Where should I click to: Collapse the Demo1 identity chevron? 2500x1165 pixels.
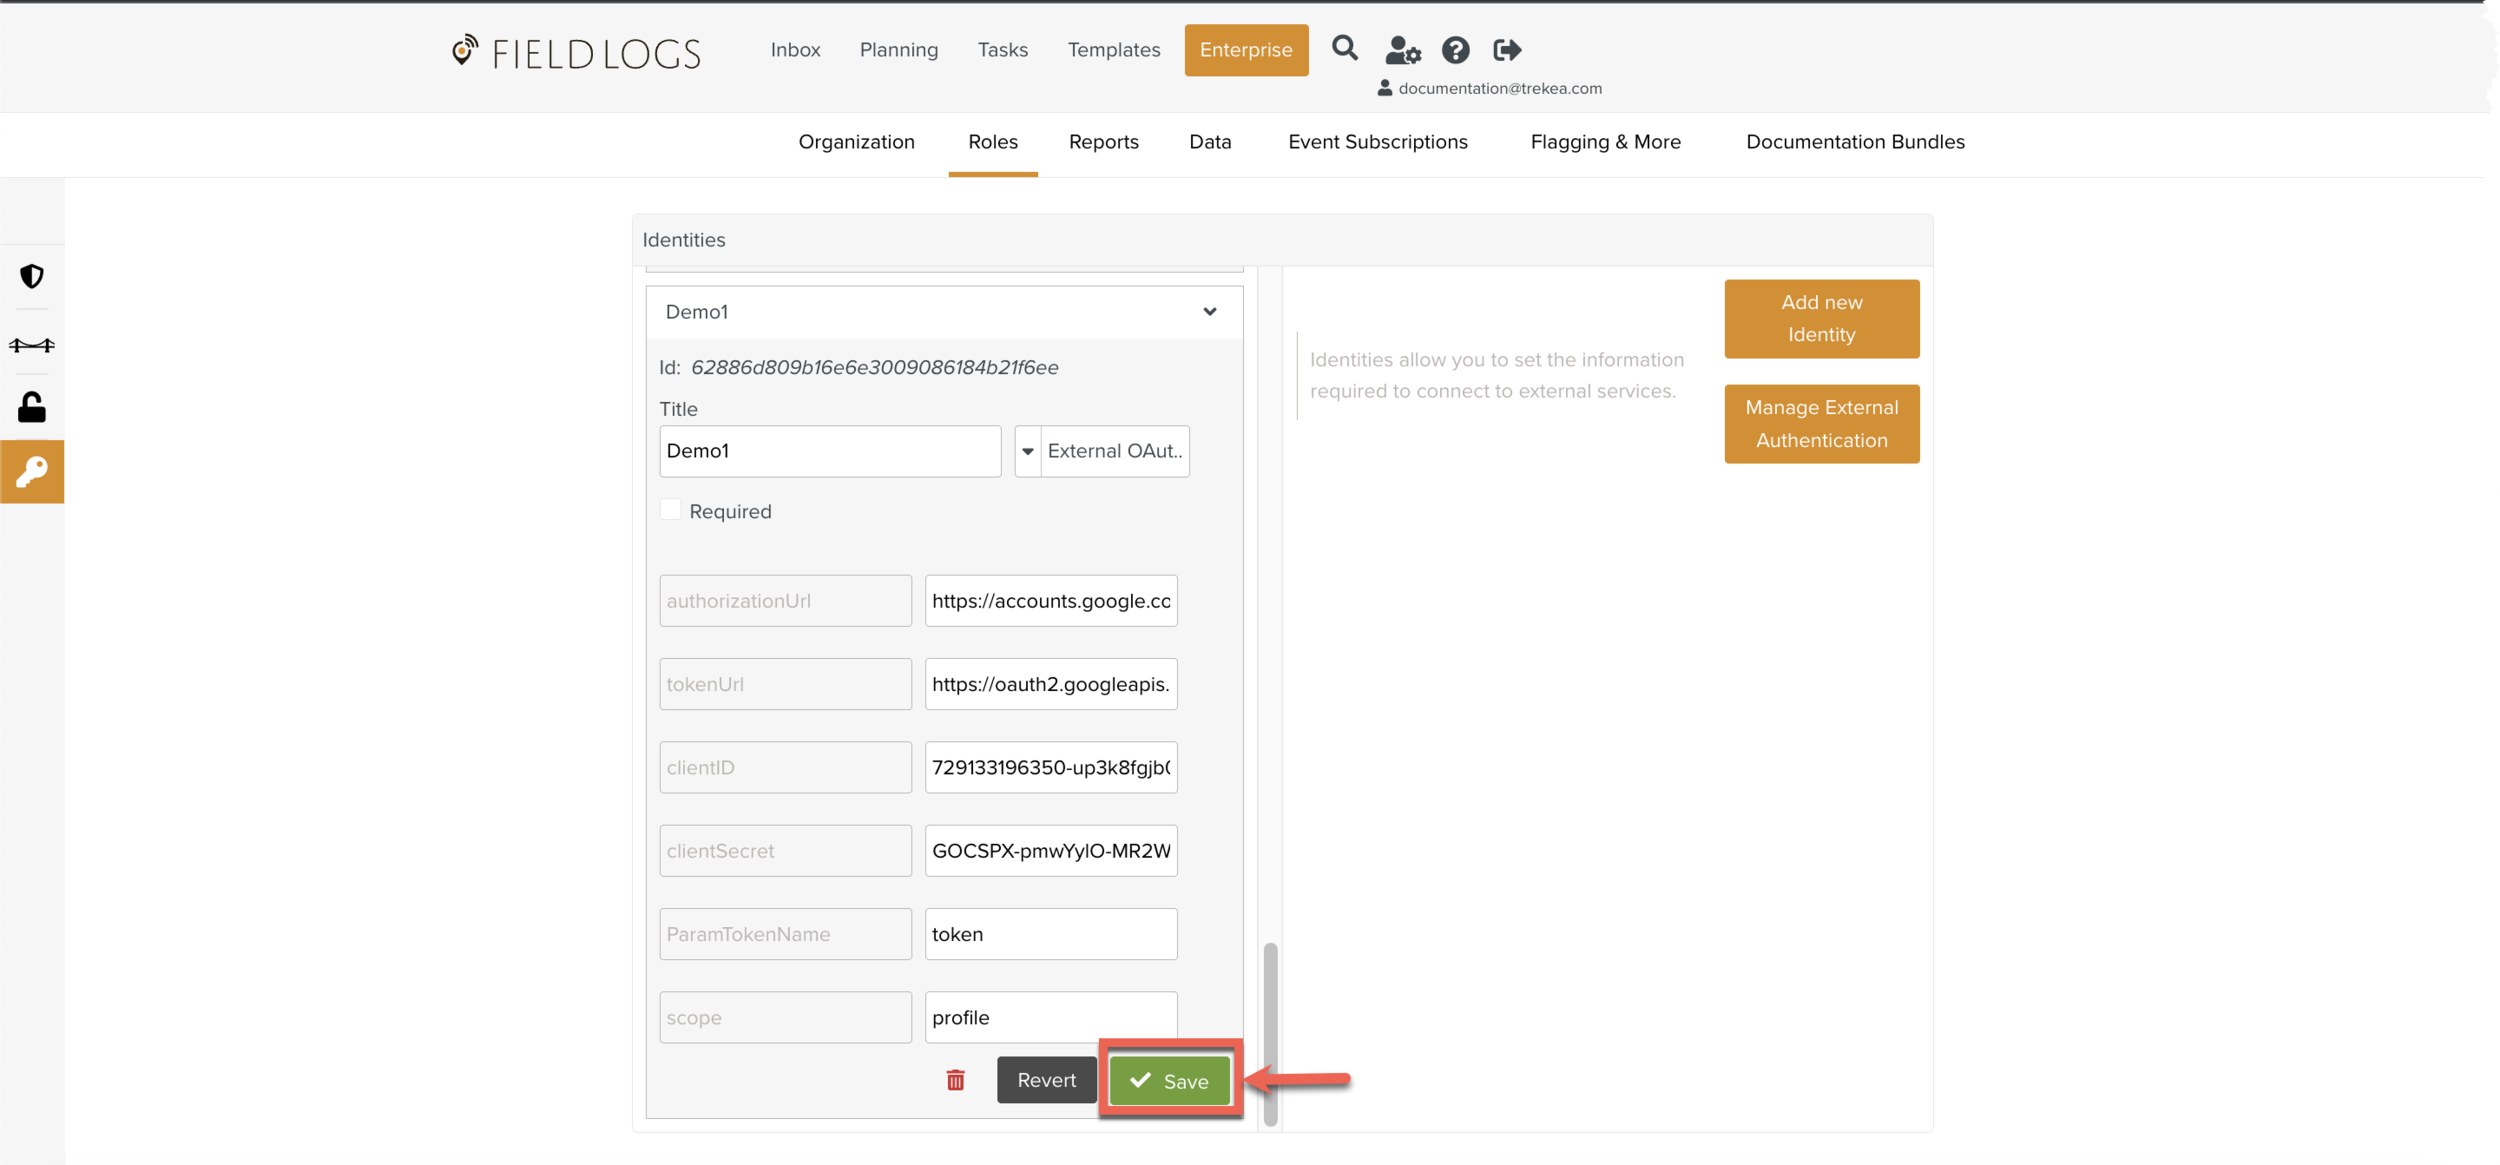[x=1209, y=312]
